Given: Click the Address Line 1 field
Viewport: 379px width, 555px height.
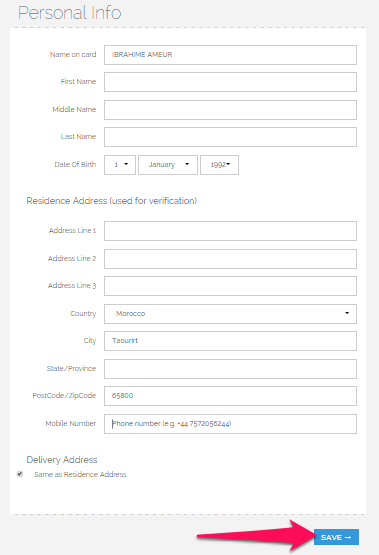Looking at the screenshot, I should tap(230, 231).
